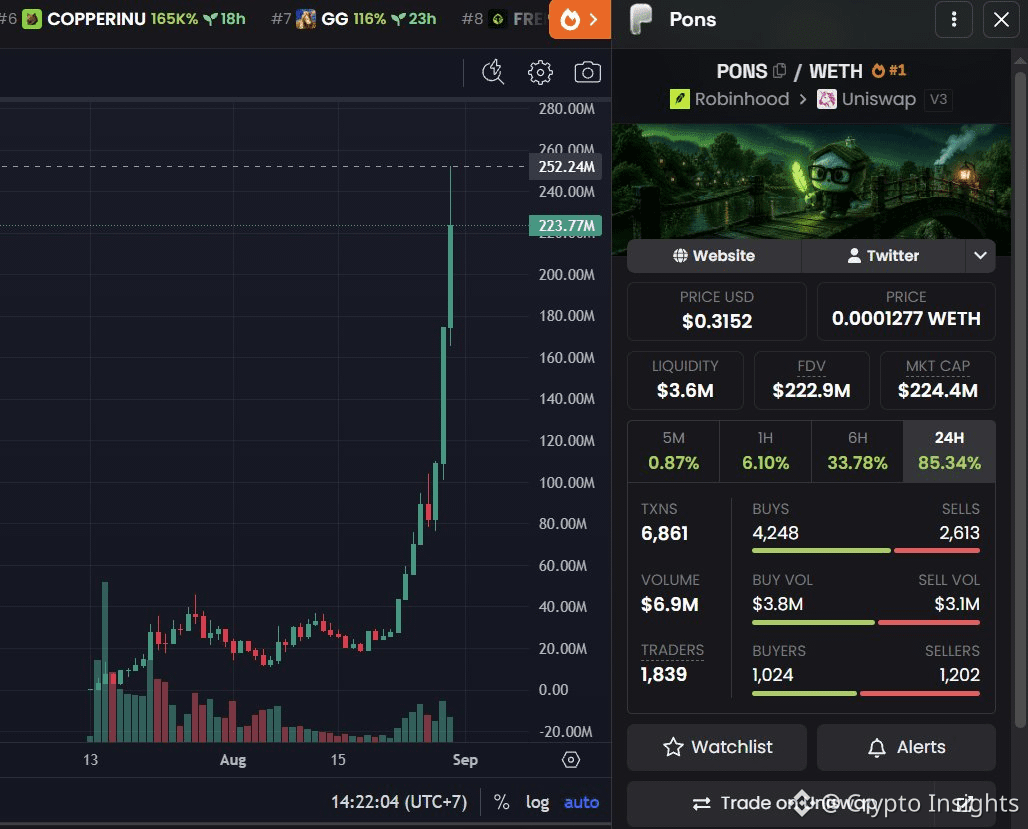Click the TRADERS value 1,839
The width and height of the screenshot is (1028, 829).
point(663,674)
